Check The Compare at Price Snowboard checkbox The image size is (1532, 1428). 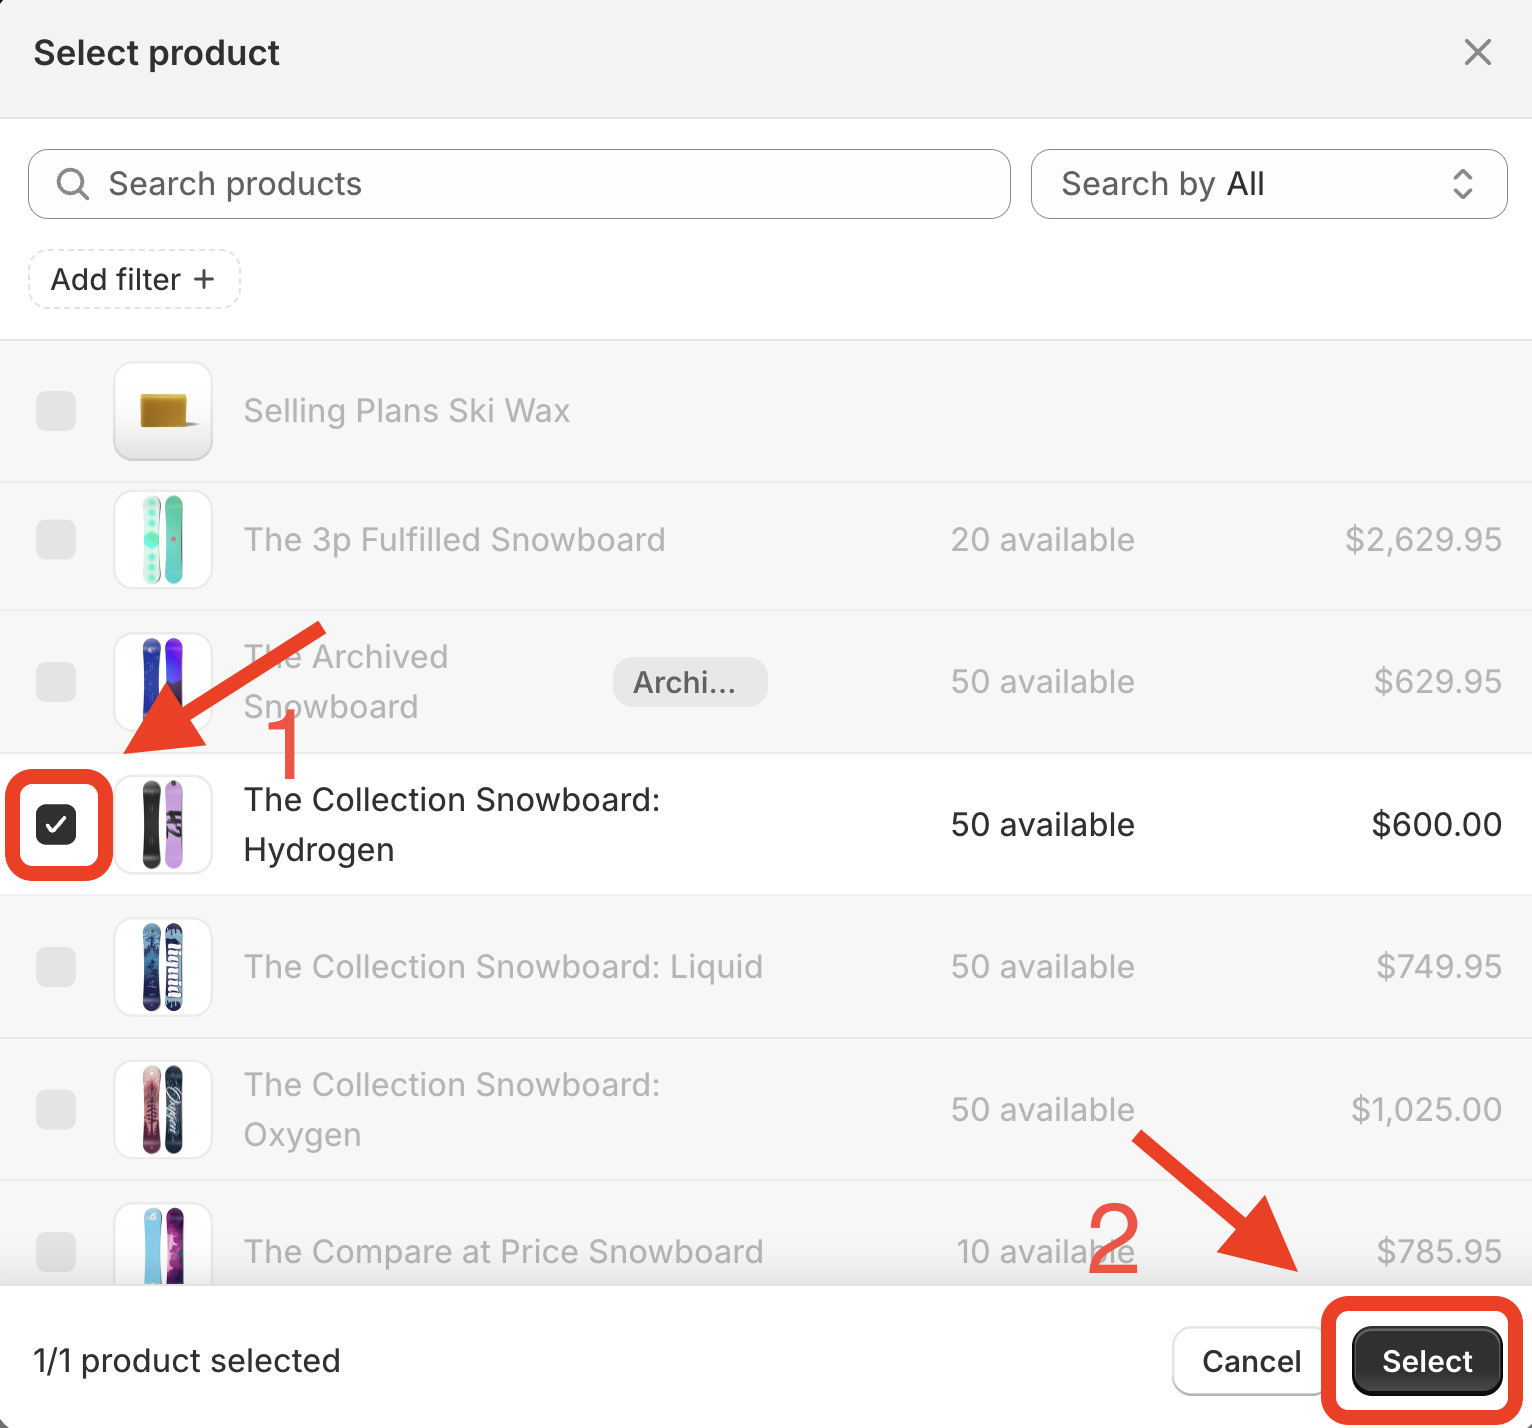pyautogui.click(x=56, y=1252)
